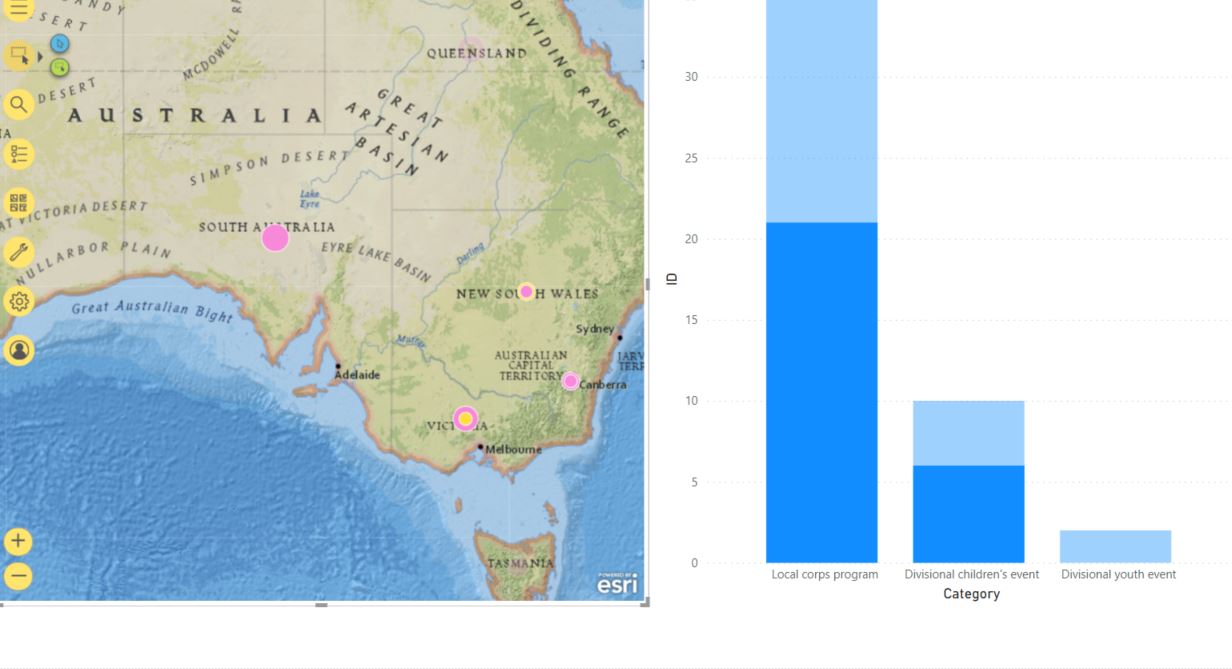Show the map layers list

tap(18, 154)
